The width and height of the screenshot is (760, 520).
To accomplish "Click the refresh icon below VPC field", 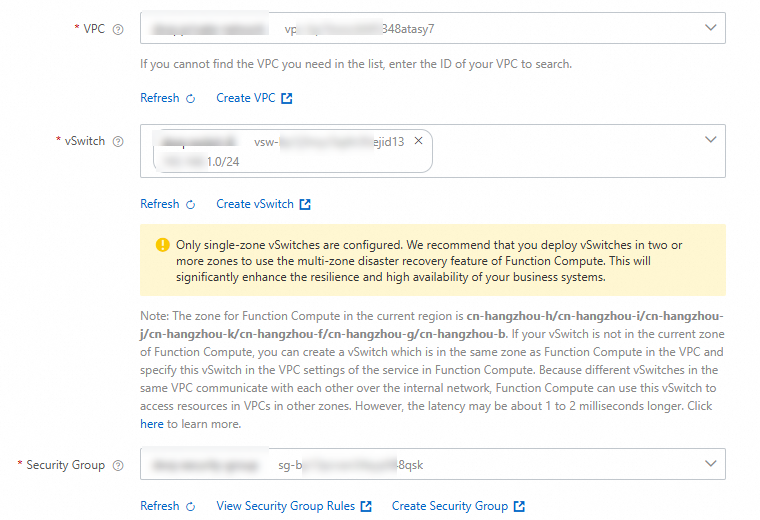I will (190, 98).
